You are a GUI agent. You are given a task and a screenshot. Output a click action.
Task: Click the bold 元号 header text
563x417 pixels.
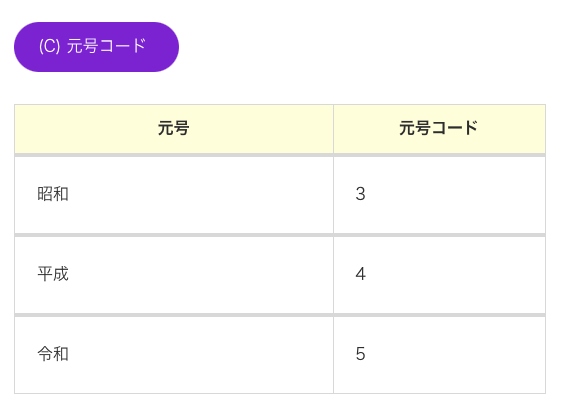click(173, 128)
